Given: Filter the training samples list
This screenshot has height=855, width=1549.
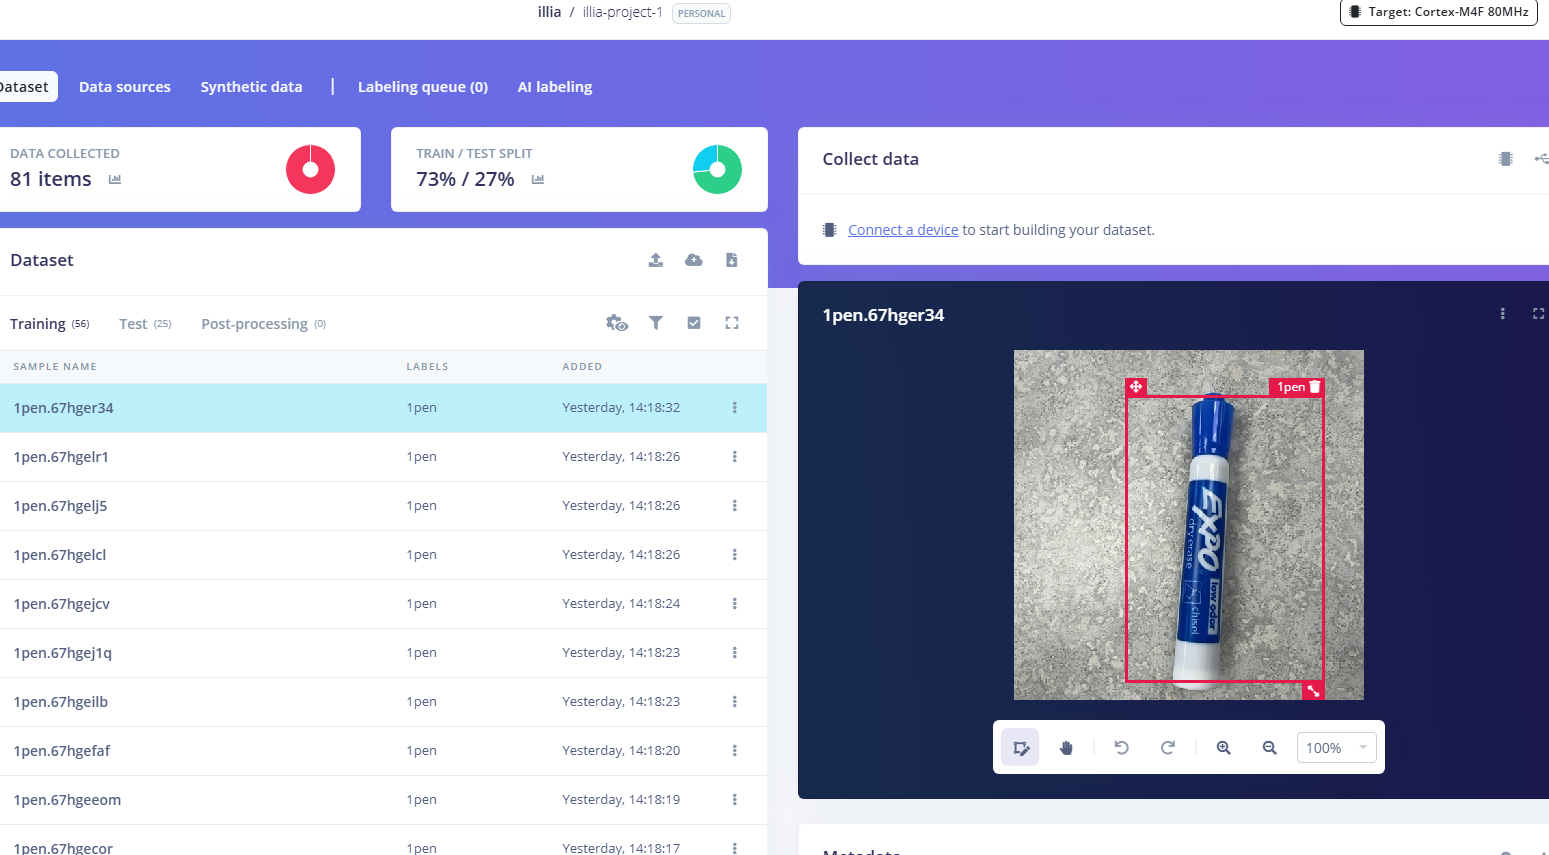Looking at the screenshot, I should click(656, 323).
